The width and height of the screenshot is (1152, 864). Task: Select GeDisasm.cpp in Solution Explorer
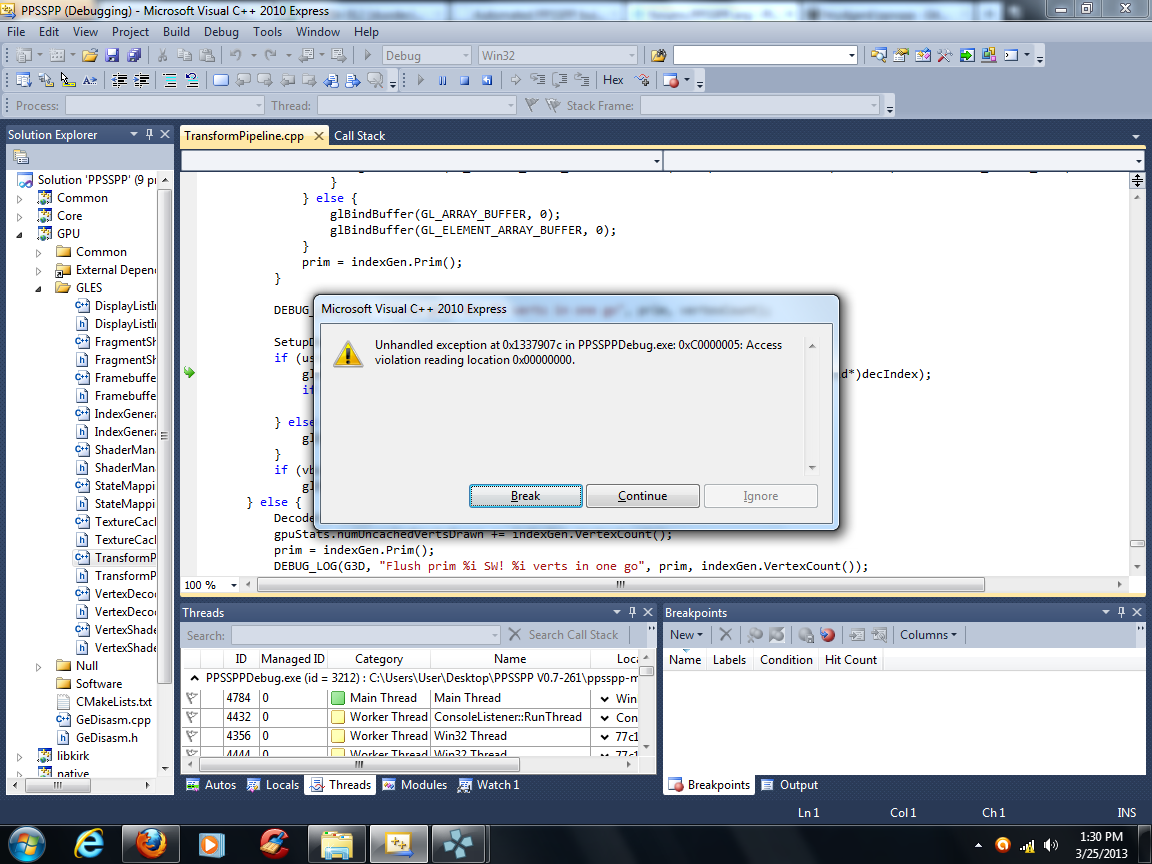point(113,720)
